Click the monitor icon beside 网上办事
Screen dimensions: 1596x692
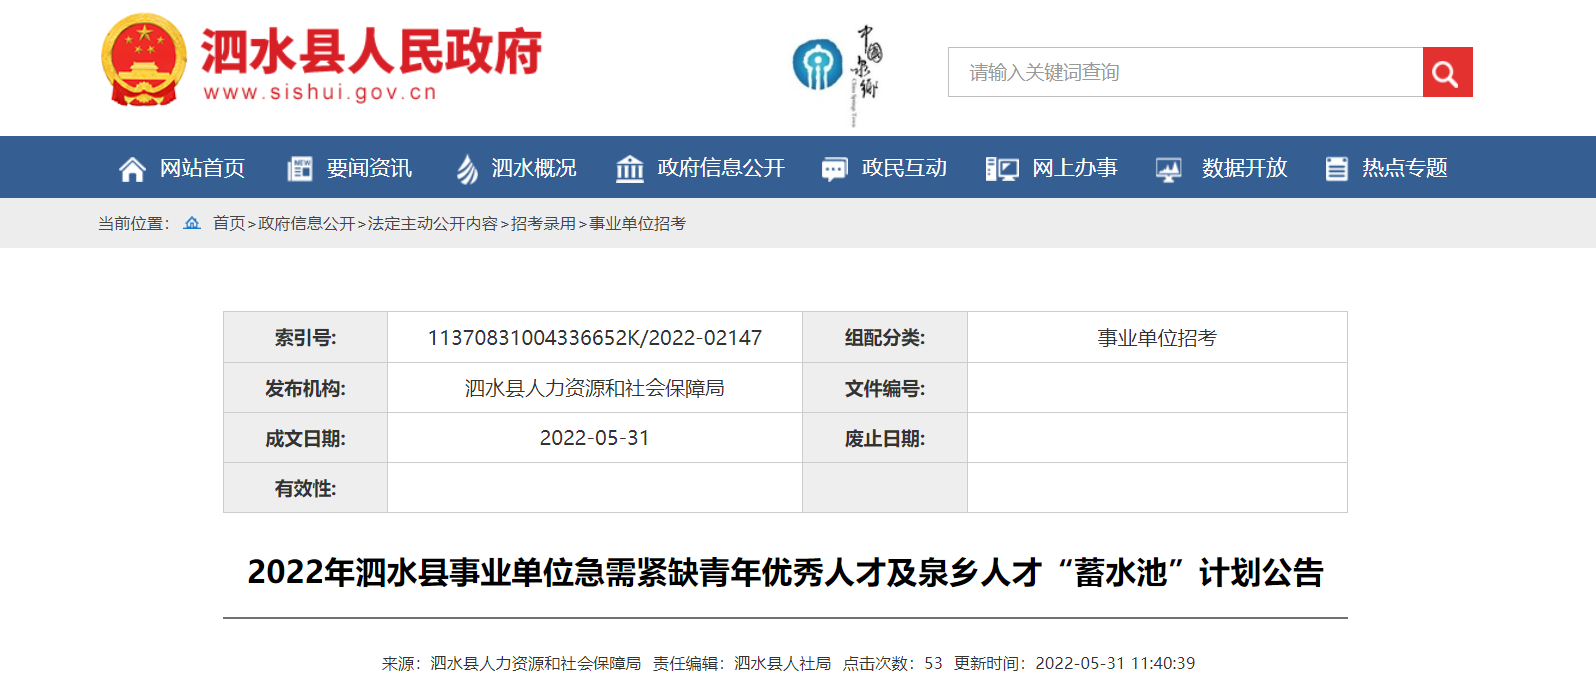pos(1002,169)
